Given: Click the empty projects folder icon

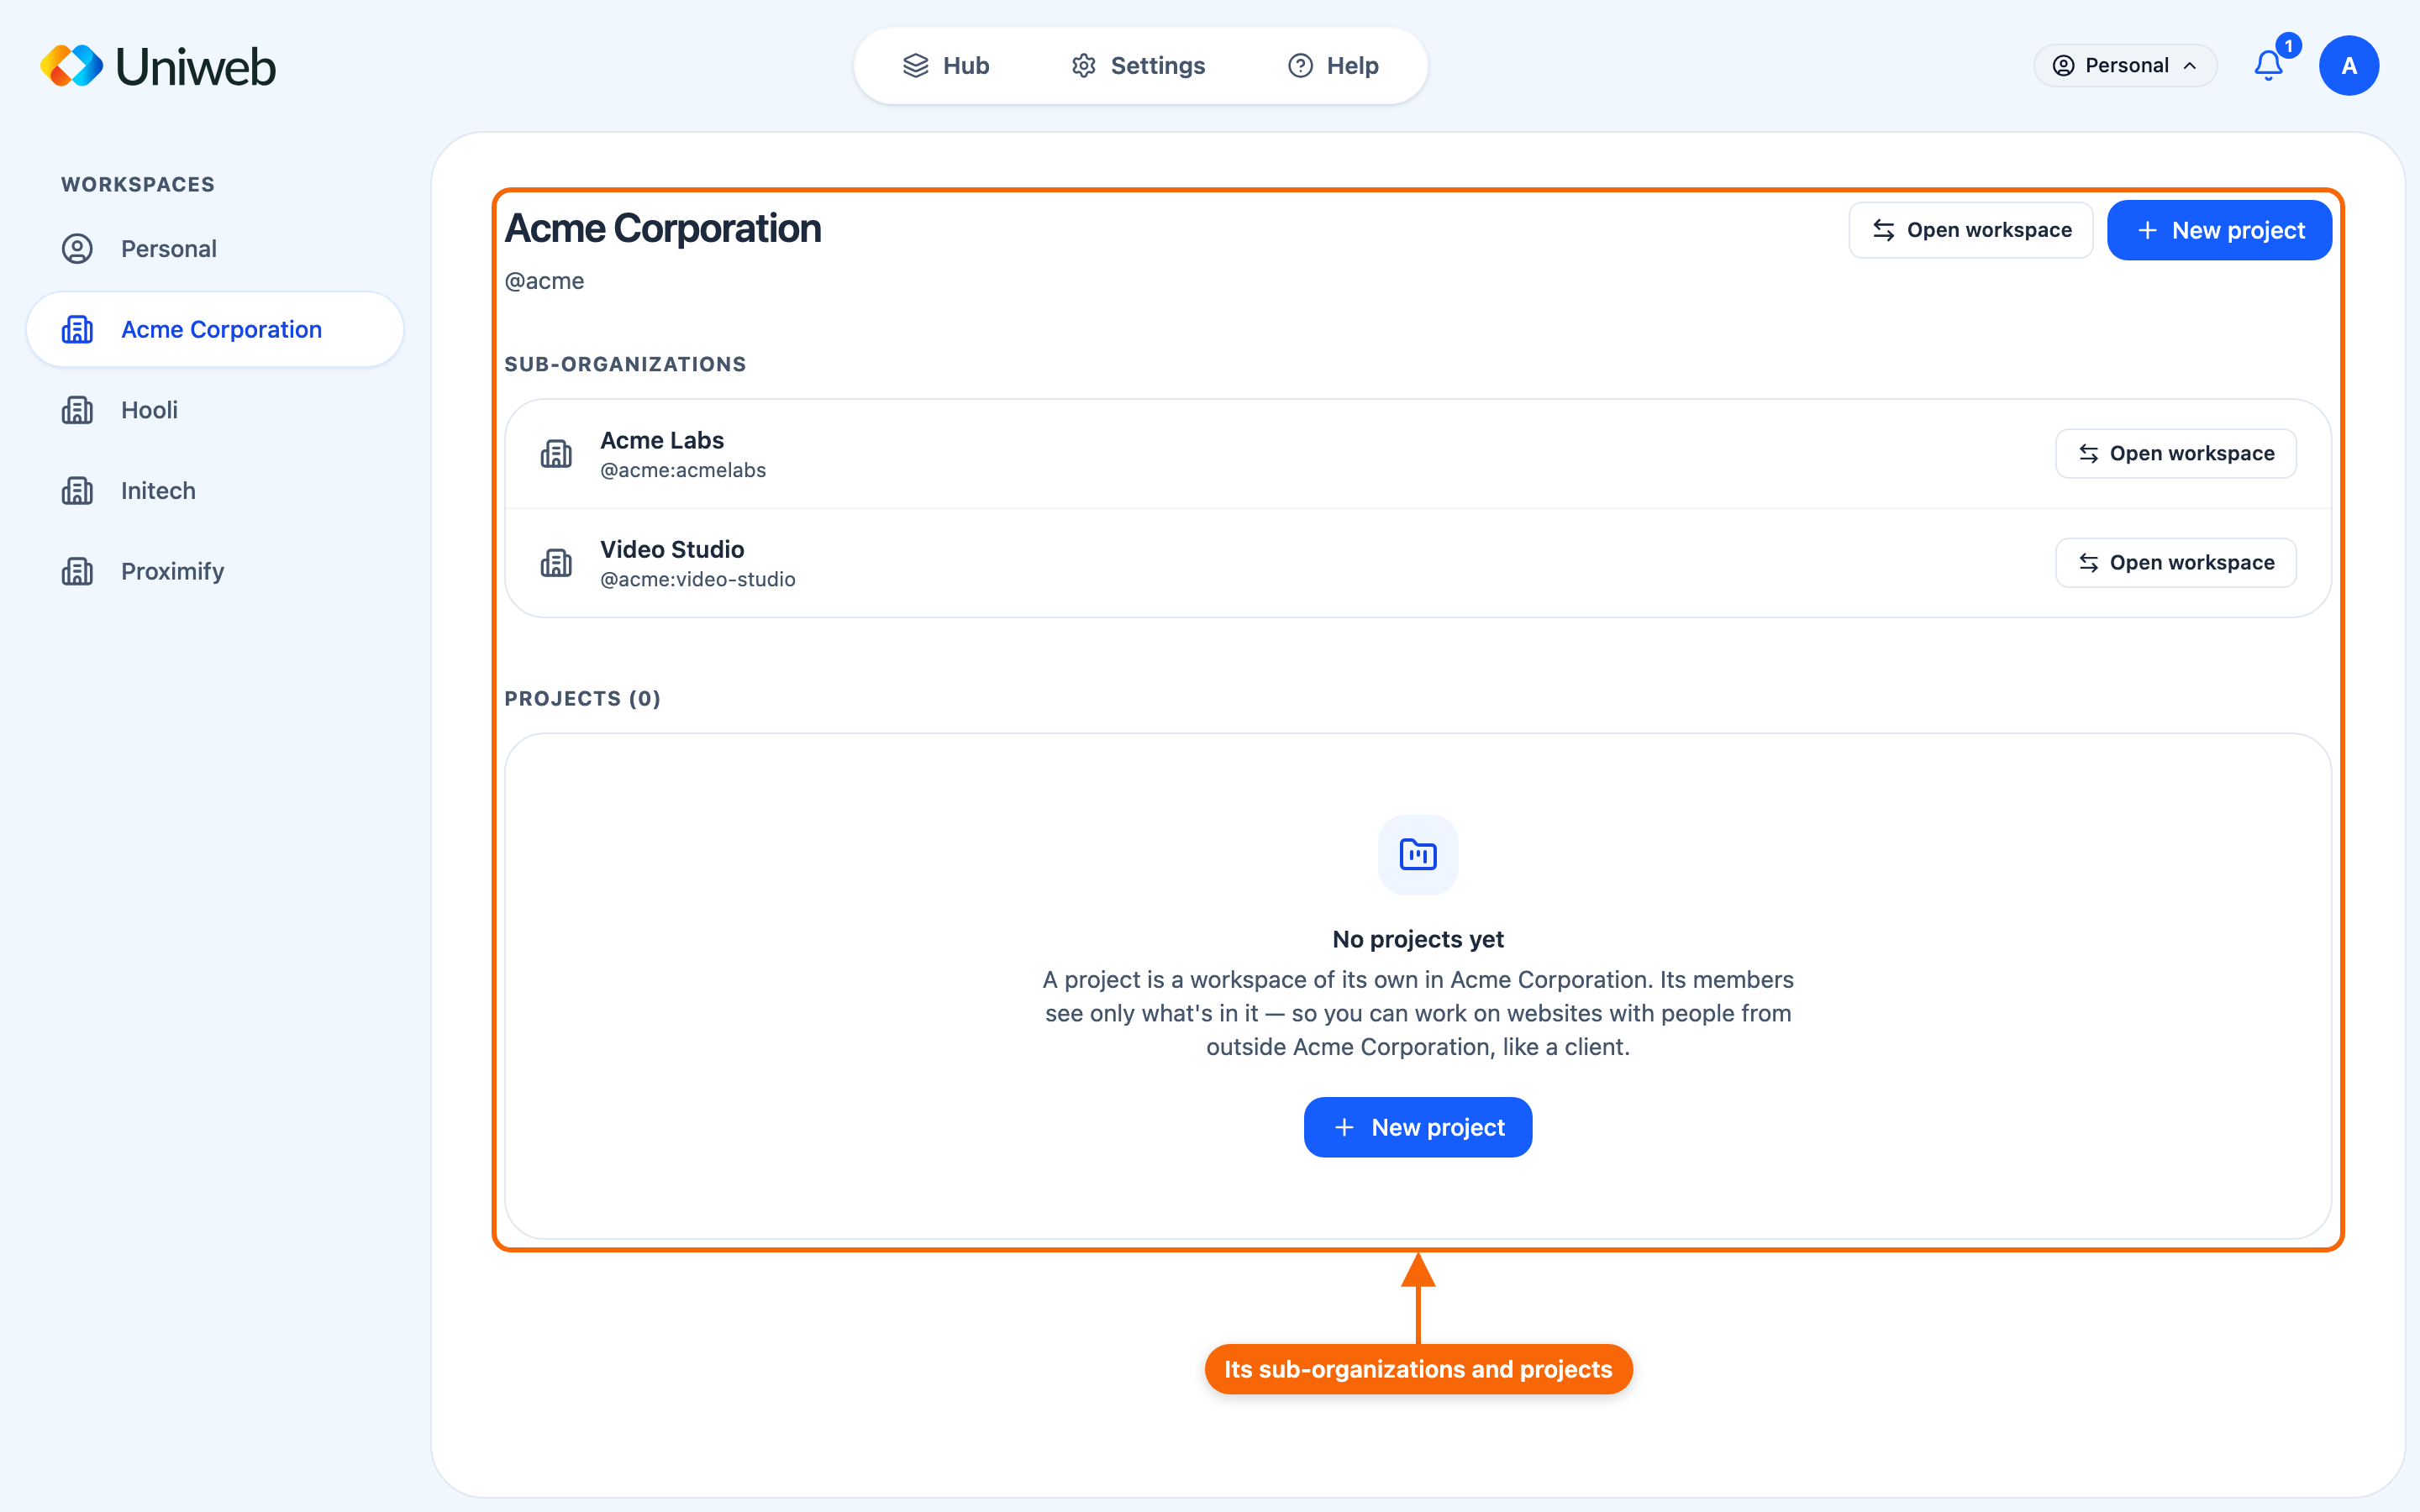Looking at the screenshot, I should (1418, 855).
